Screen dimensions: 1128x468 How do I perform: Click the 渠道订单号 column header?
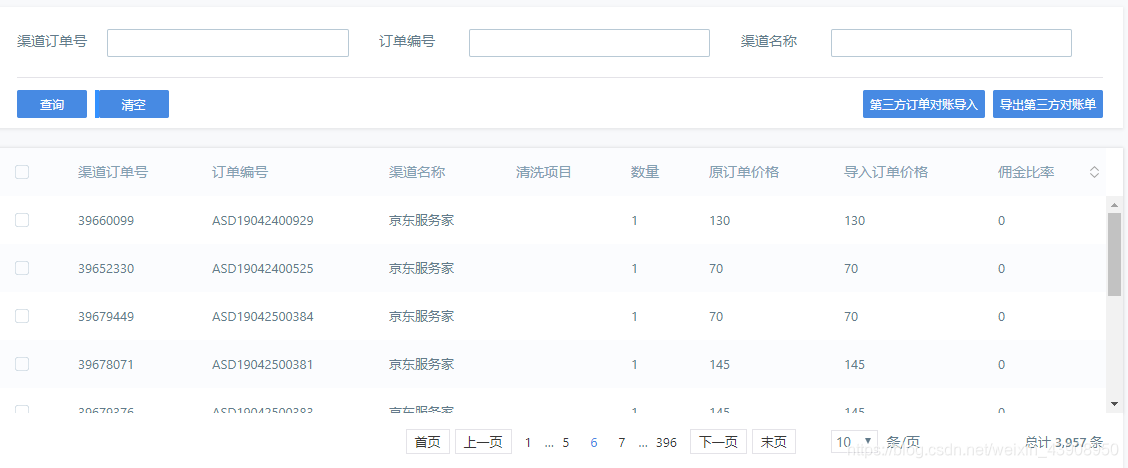coord(113,173)
